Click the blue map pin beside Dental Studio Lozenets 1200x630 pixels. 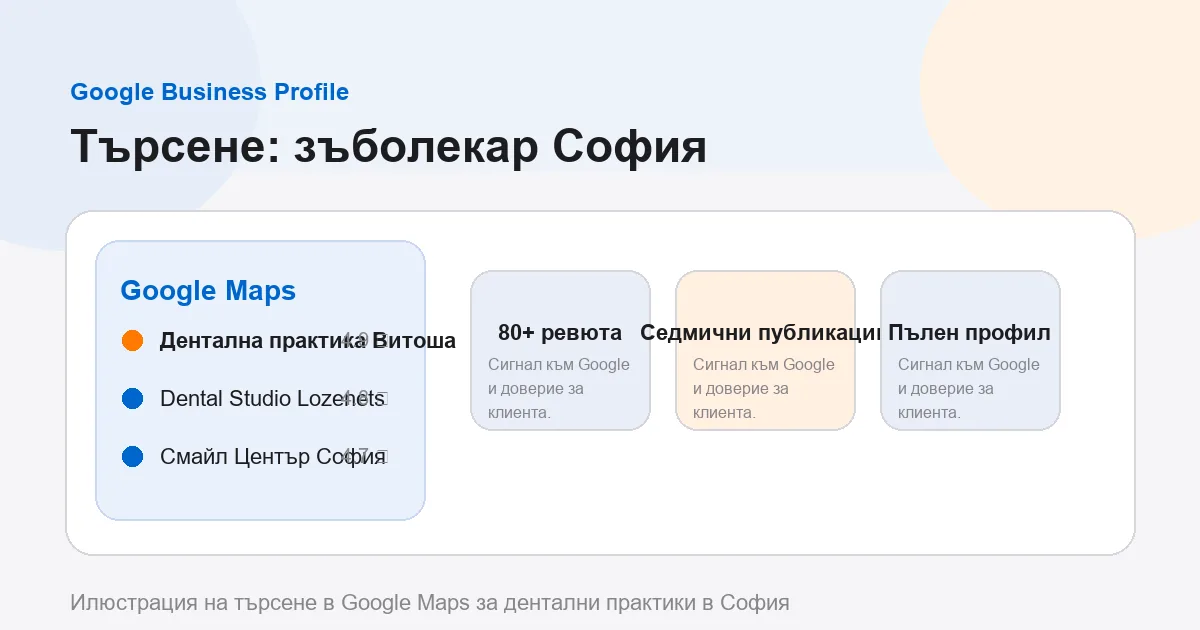(x=134, y=398)
